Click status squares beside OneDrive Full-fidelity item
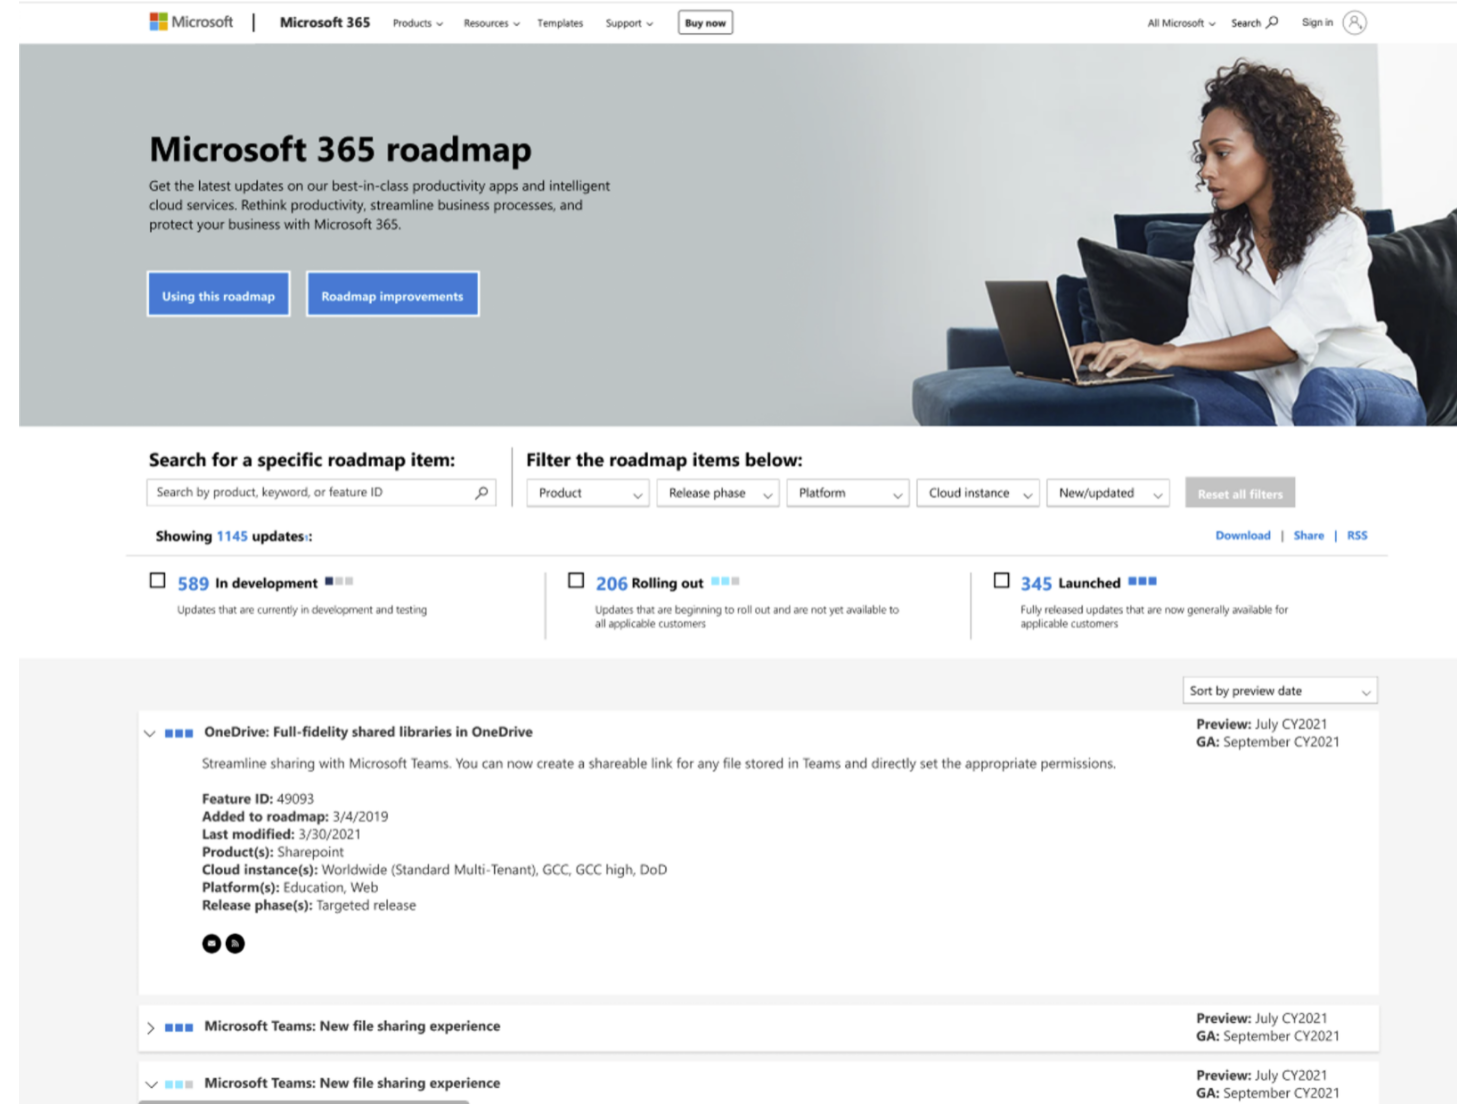This screenshot has height=1106, width=1457. tap(179, 733)
